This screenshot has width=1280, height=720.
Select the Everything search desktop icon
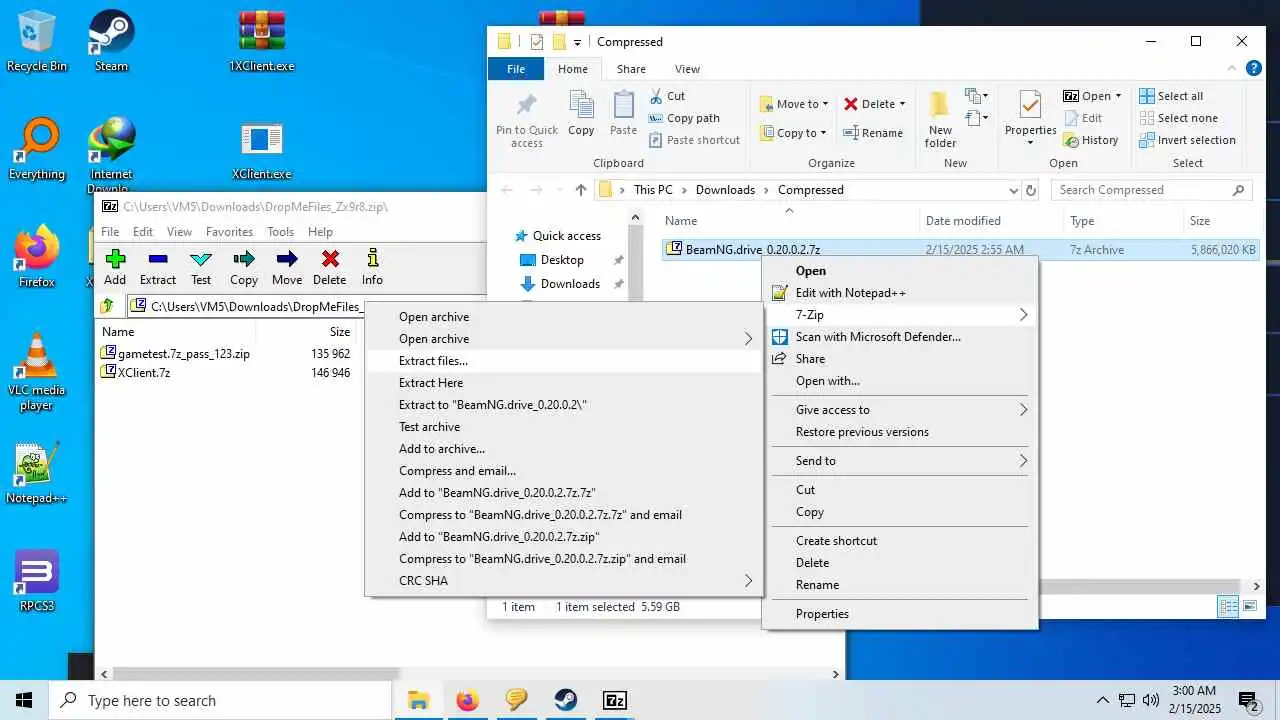(x=37, y=150)
